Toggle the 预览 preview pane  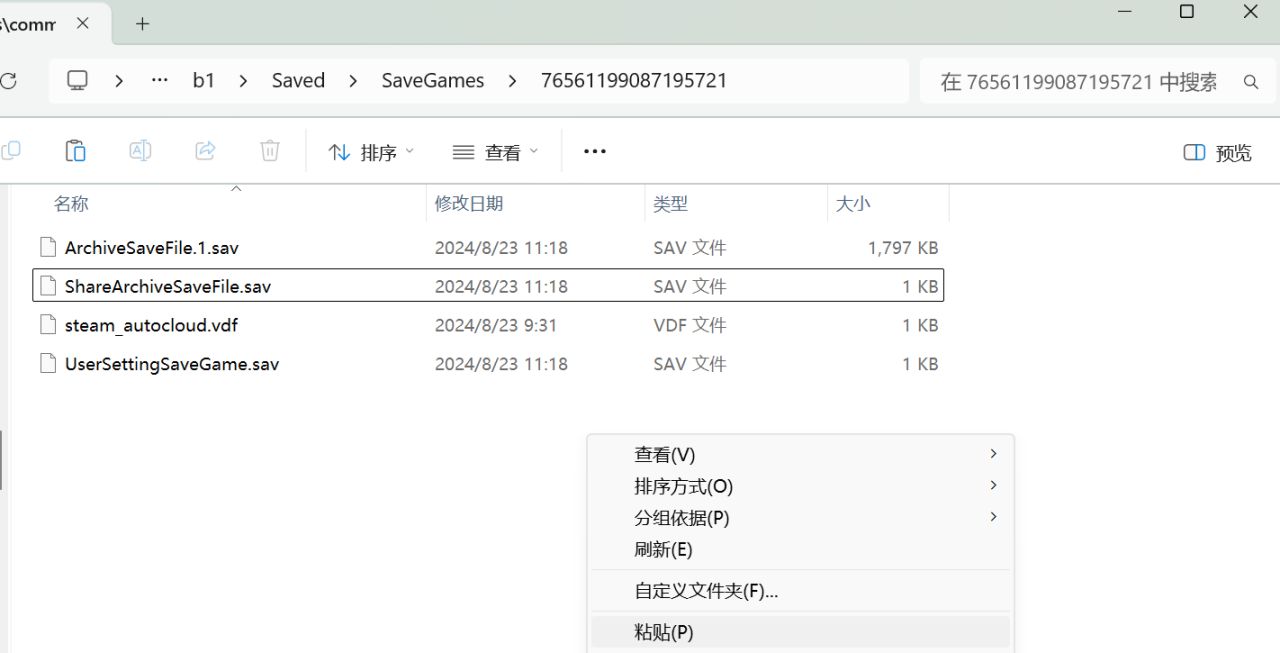(1217, 152)
